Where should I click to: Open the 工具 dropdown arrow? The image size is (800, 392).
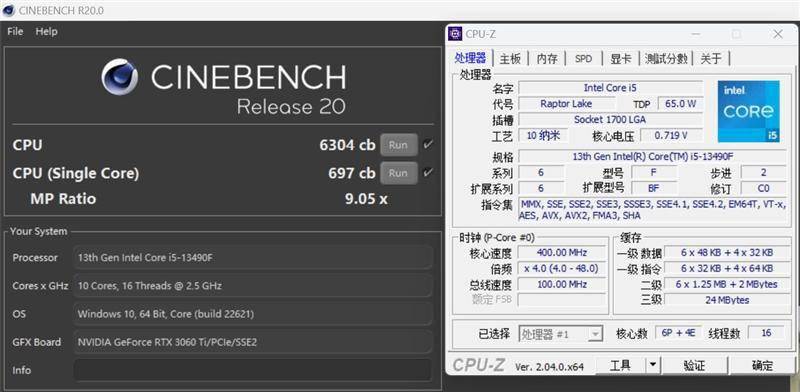(x=653, y=365)
